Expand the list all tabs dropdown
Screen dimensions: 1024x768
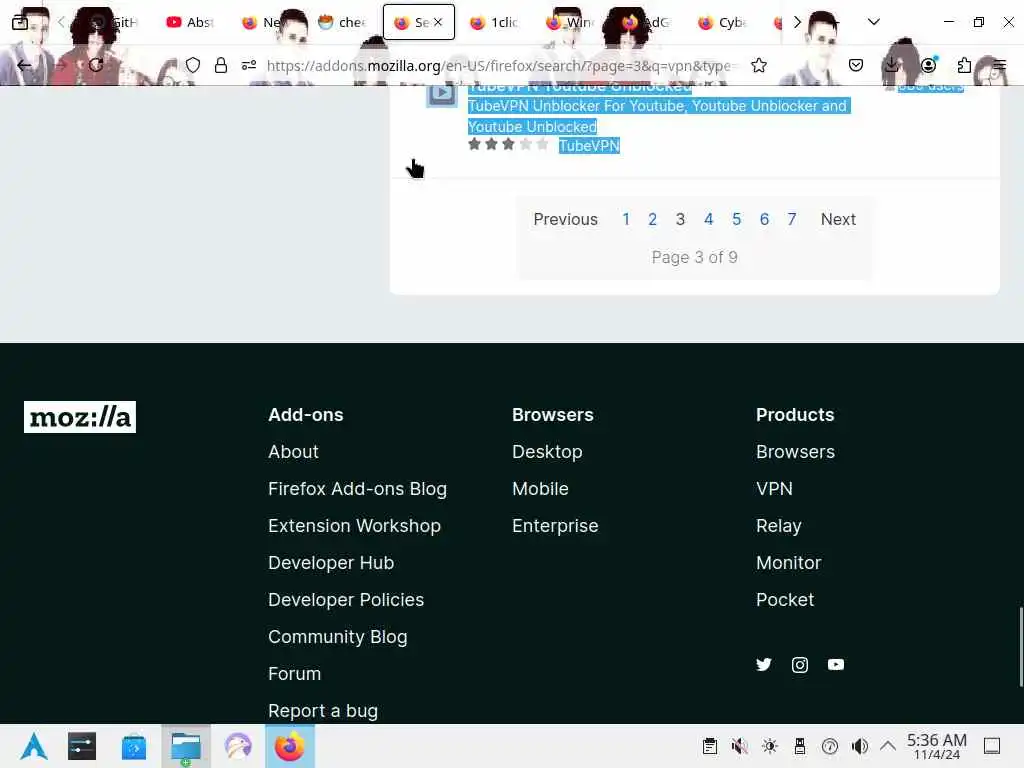click(873, 22)
